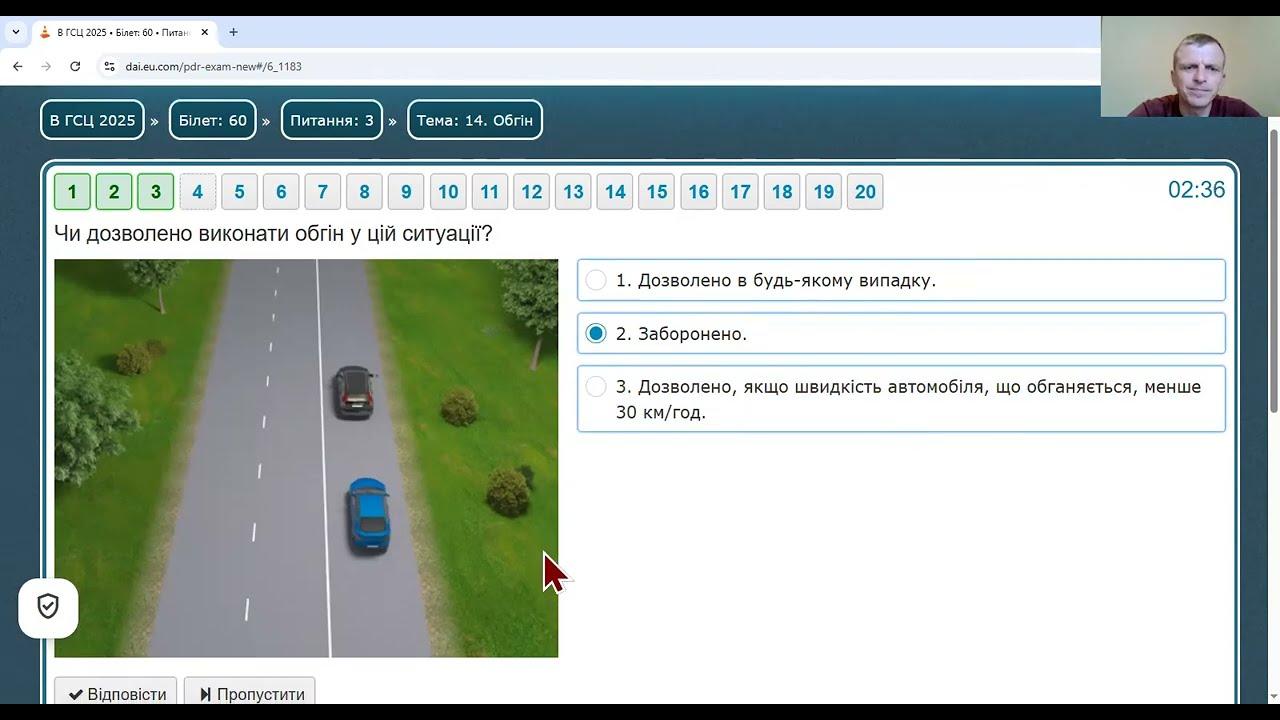The height and width of the screenshot is (720, 1280).
Task: Click the address bar URL field
Action: (x=600, y=66)
